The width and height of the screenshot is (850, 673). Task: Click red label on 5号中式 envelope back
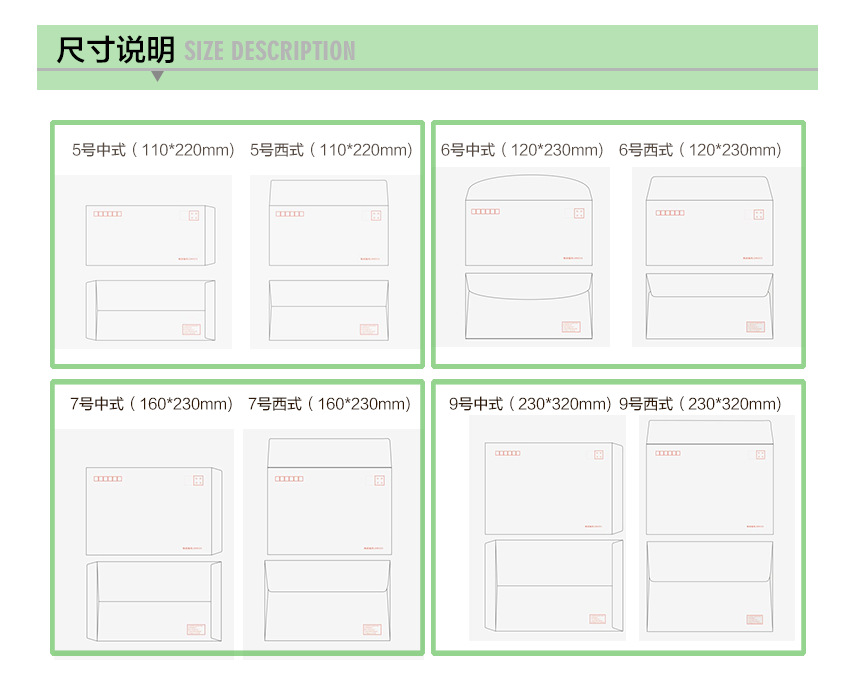[x=191, y=329]
